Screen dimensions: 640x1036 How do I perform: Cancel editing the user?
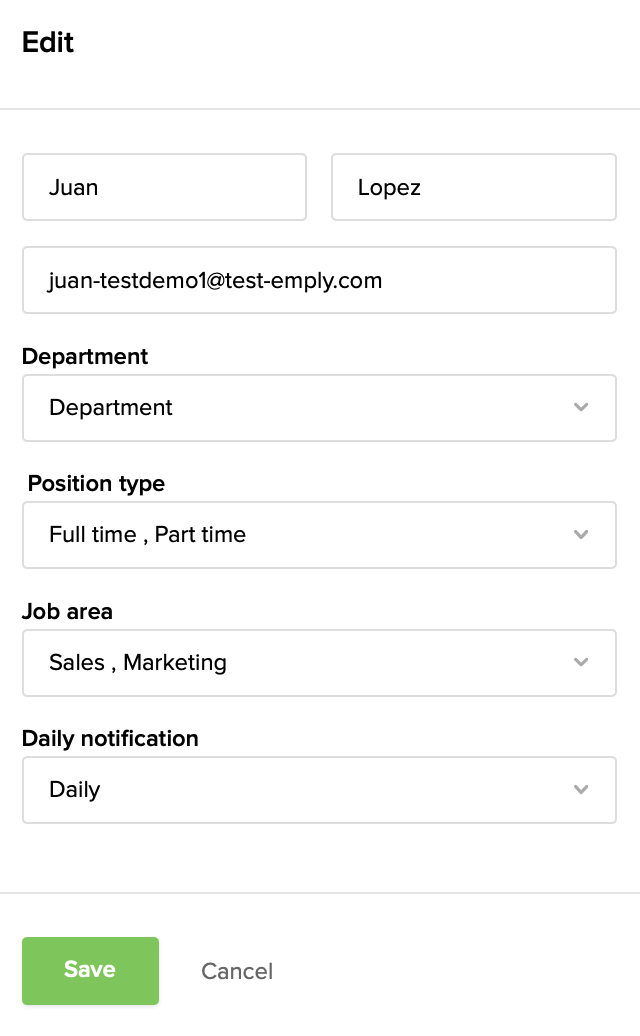click(x=237, y=971)
